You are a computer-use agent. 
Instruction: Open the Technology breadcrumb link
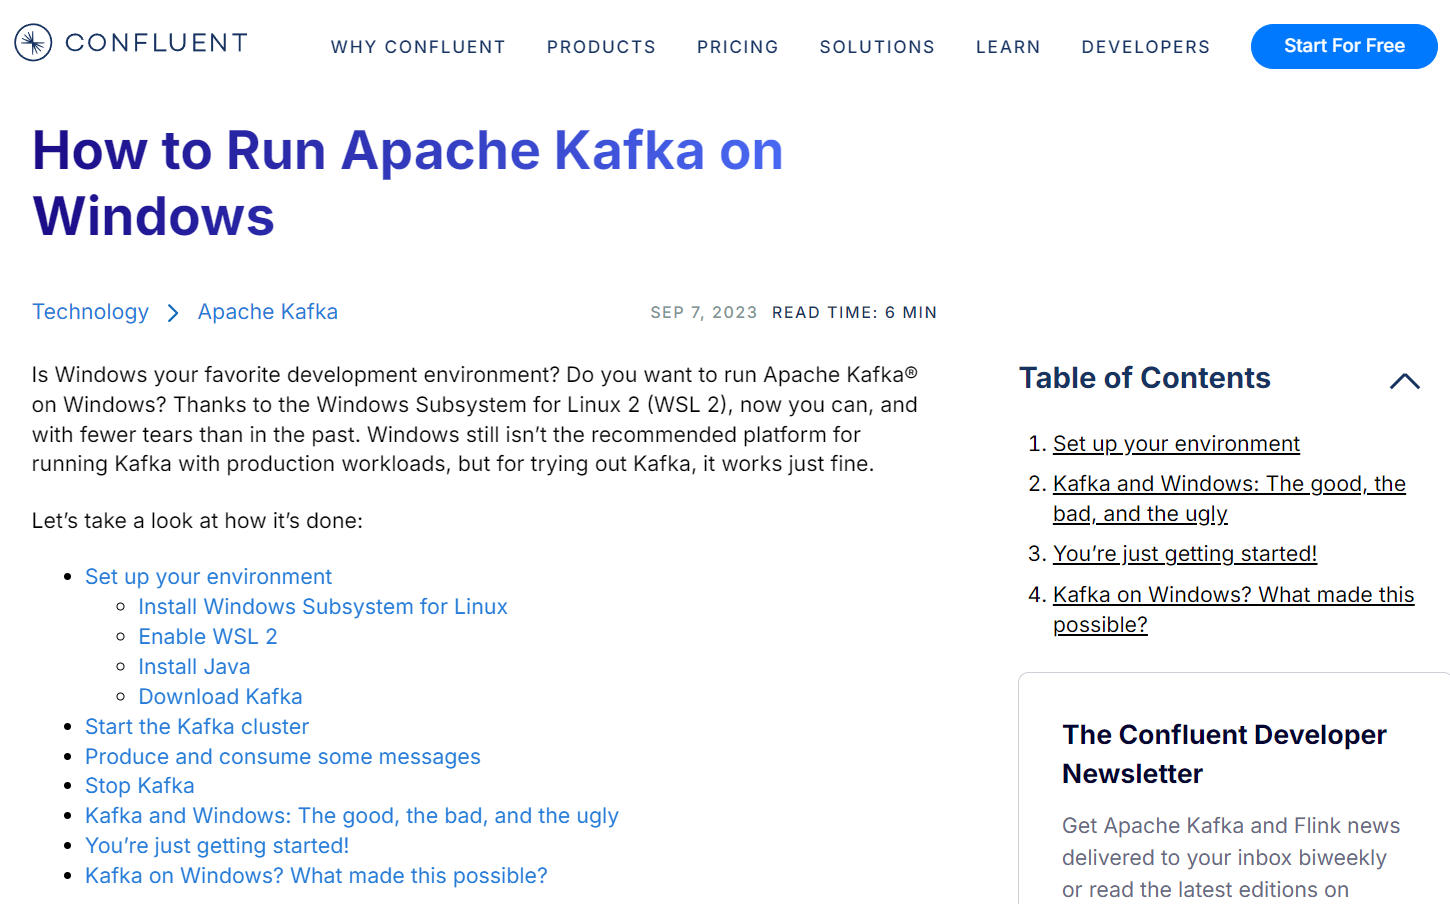(x=90, y=312)
